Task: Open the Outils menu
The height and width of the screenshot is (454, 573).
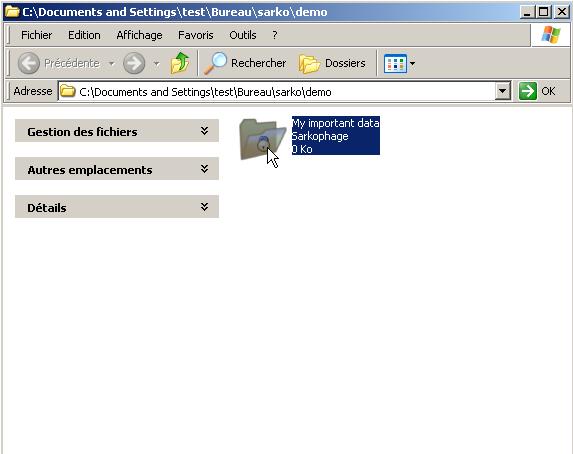Action: click(x=243, y=35)
